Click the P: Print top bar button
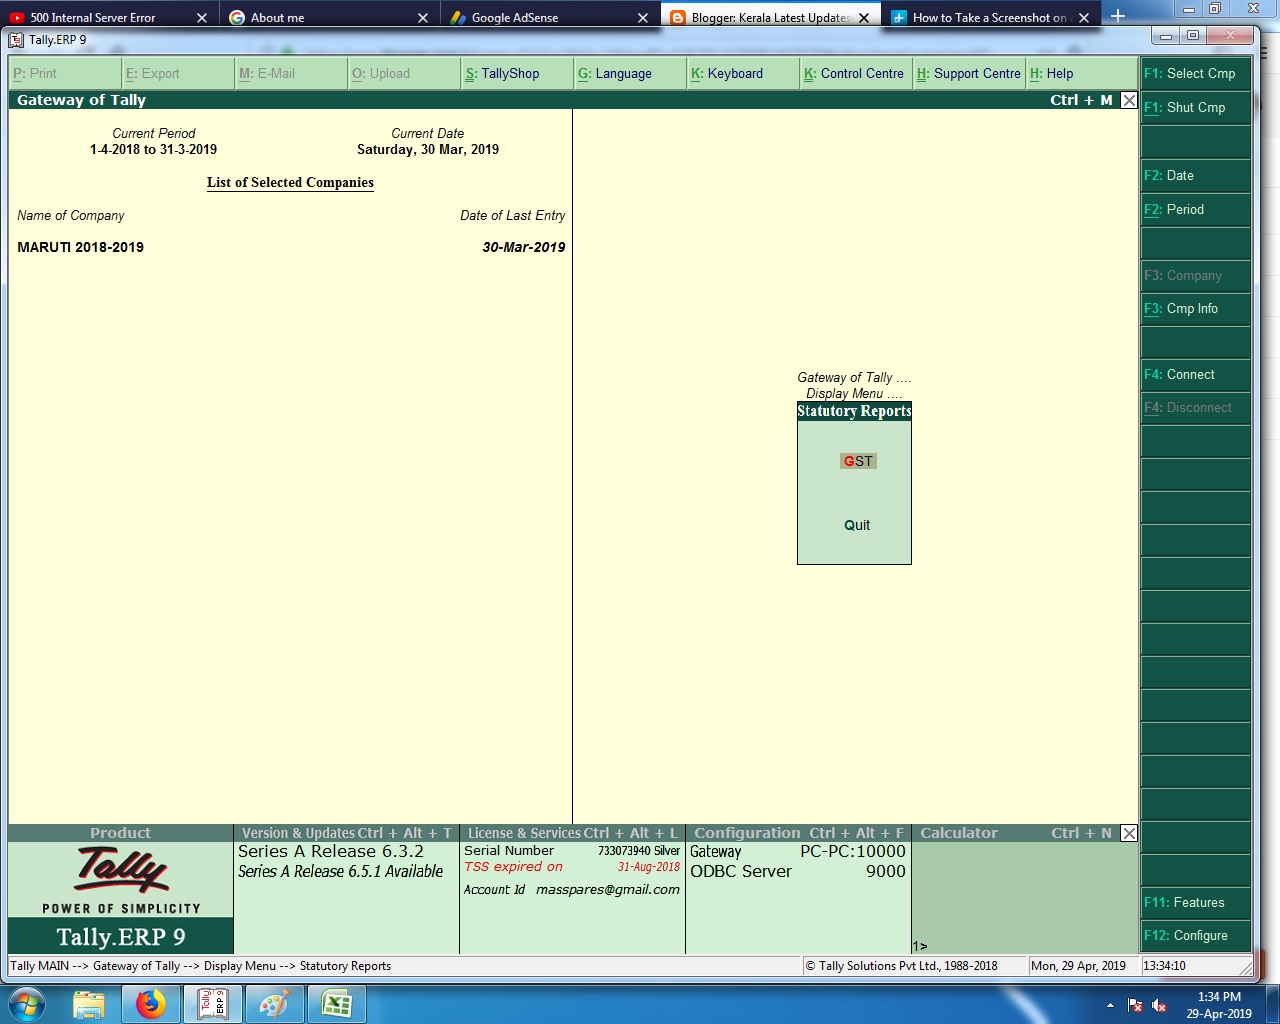The height and width of the screenshot is (1024, 1280). click(65, 74)
